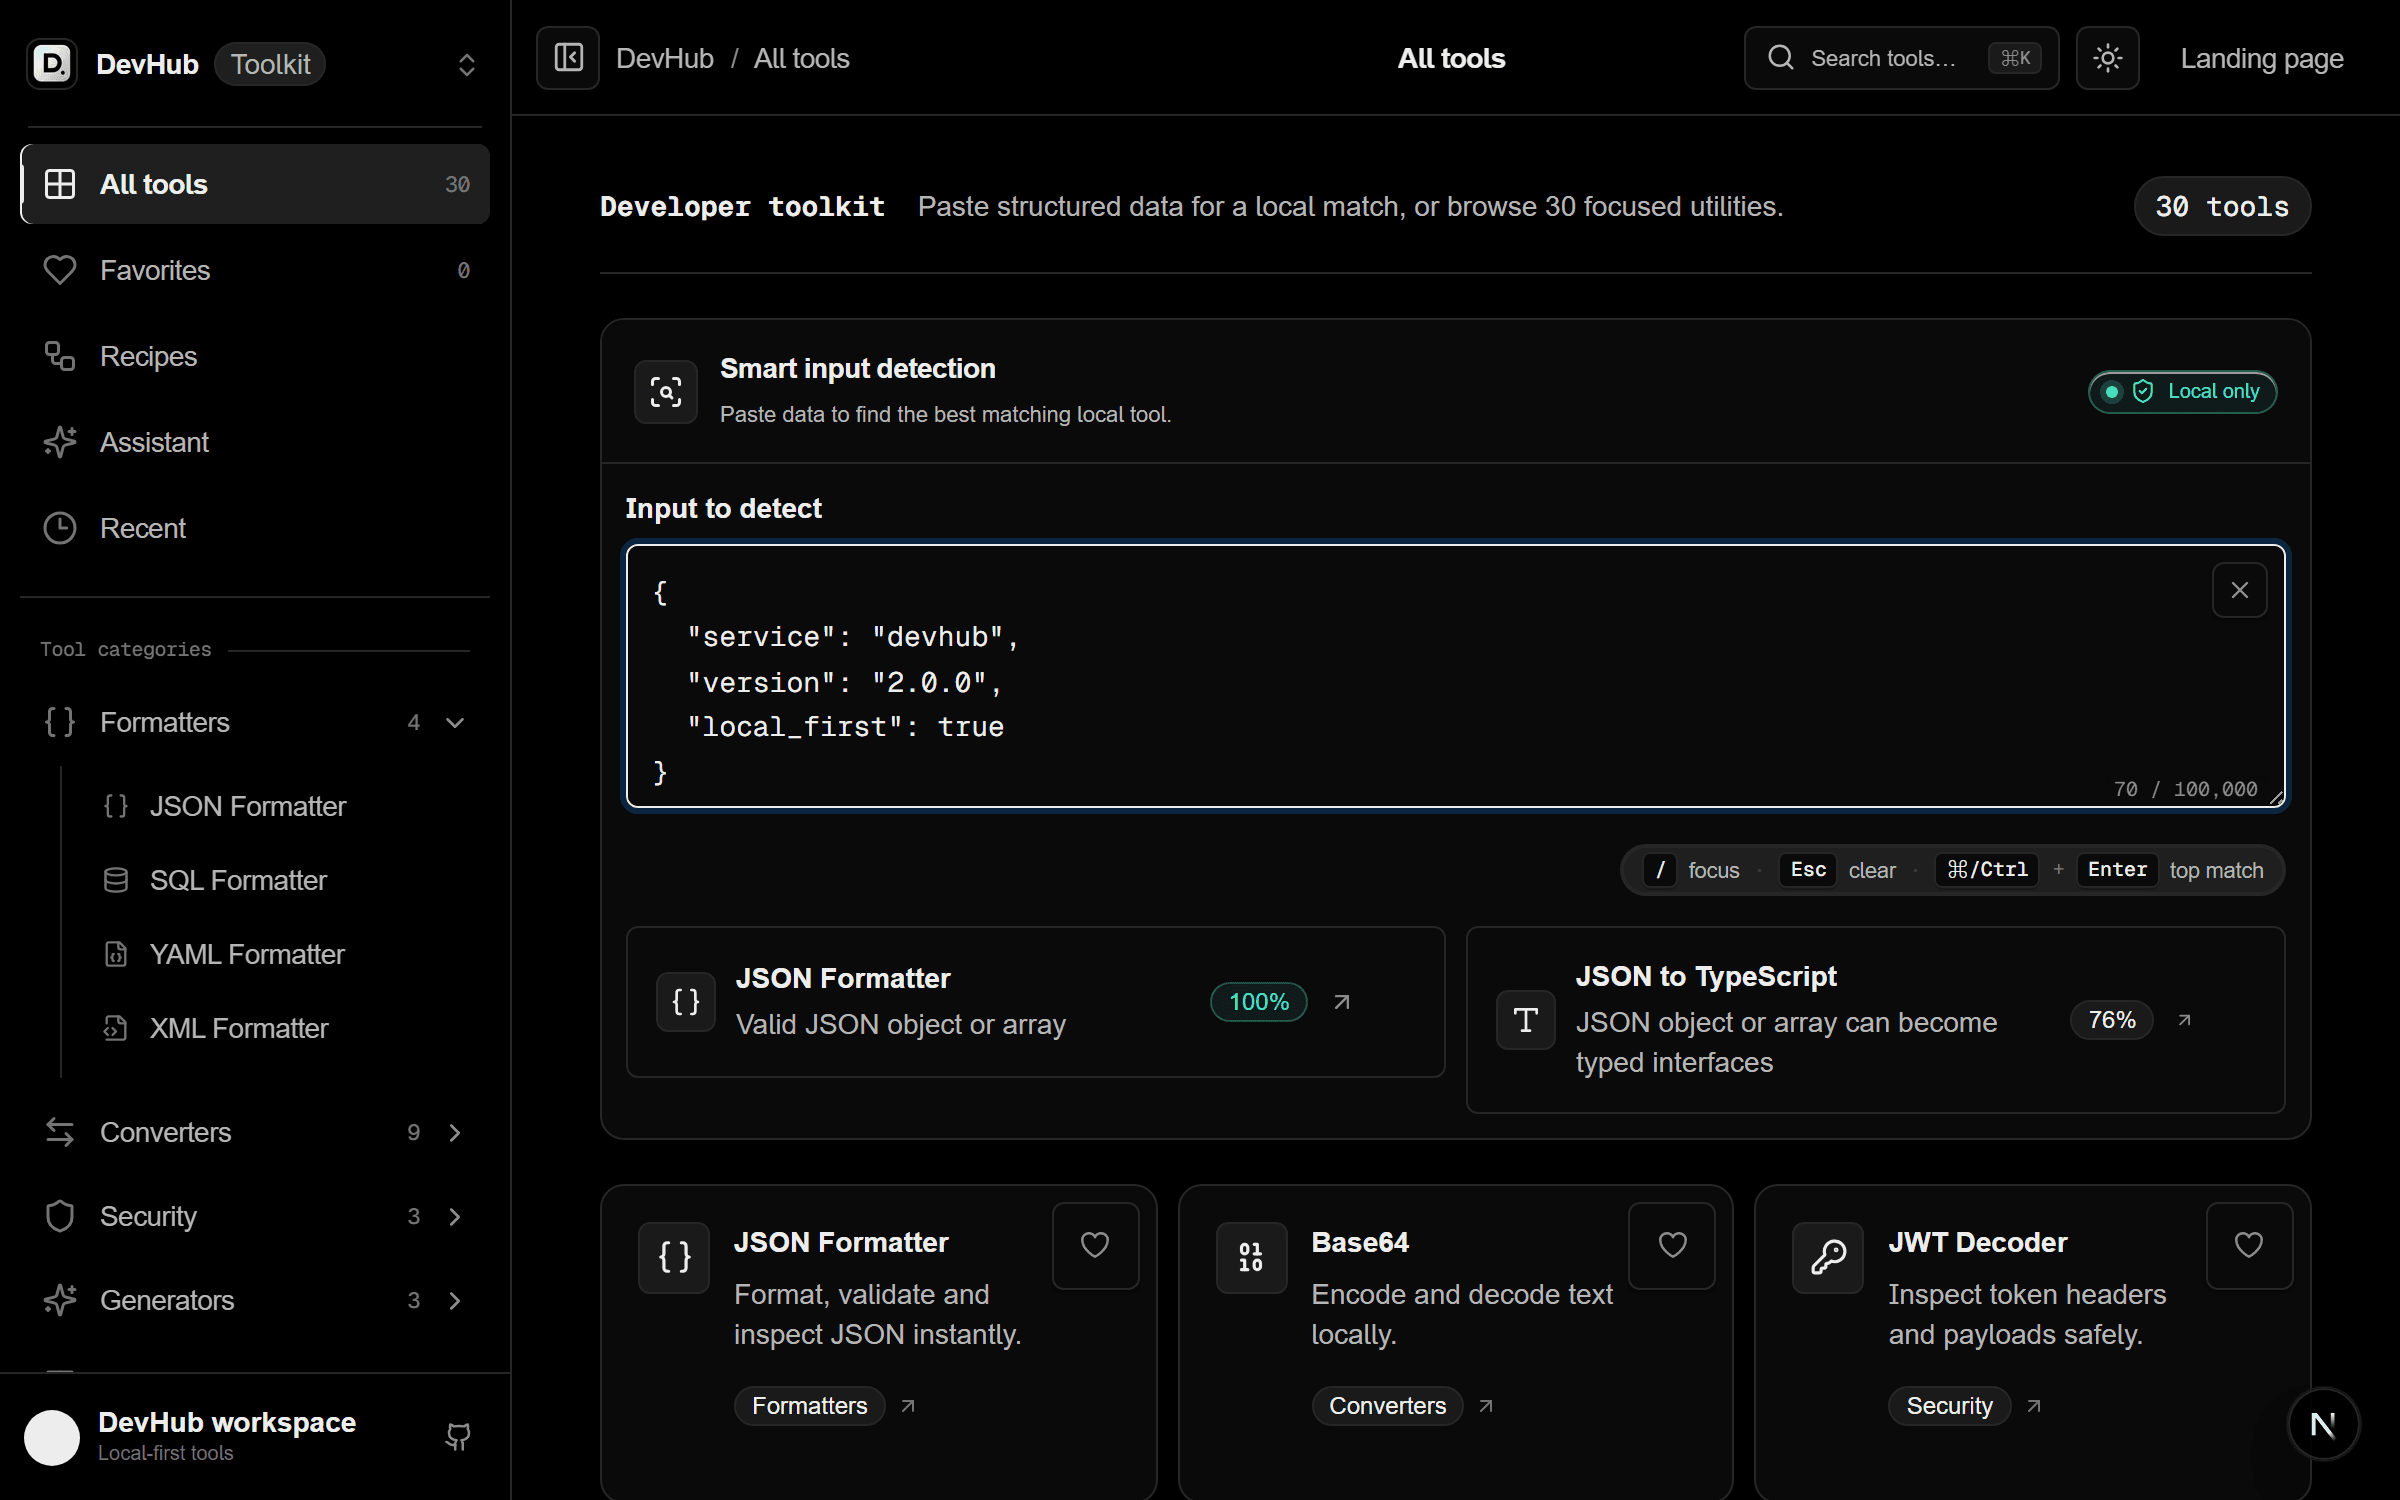The width and height of the screenshot is (2400, 1500).
Task: Open the Landing page link
Action: (x=2262, y=58)
